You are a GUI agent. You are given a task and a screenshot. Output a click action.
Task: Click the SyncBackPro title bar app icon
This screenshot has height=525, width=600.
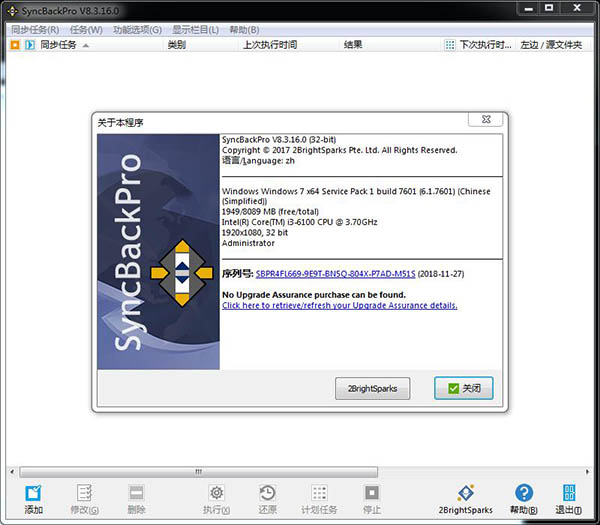coord(12,11)
